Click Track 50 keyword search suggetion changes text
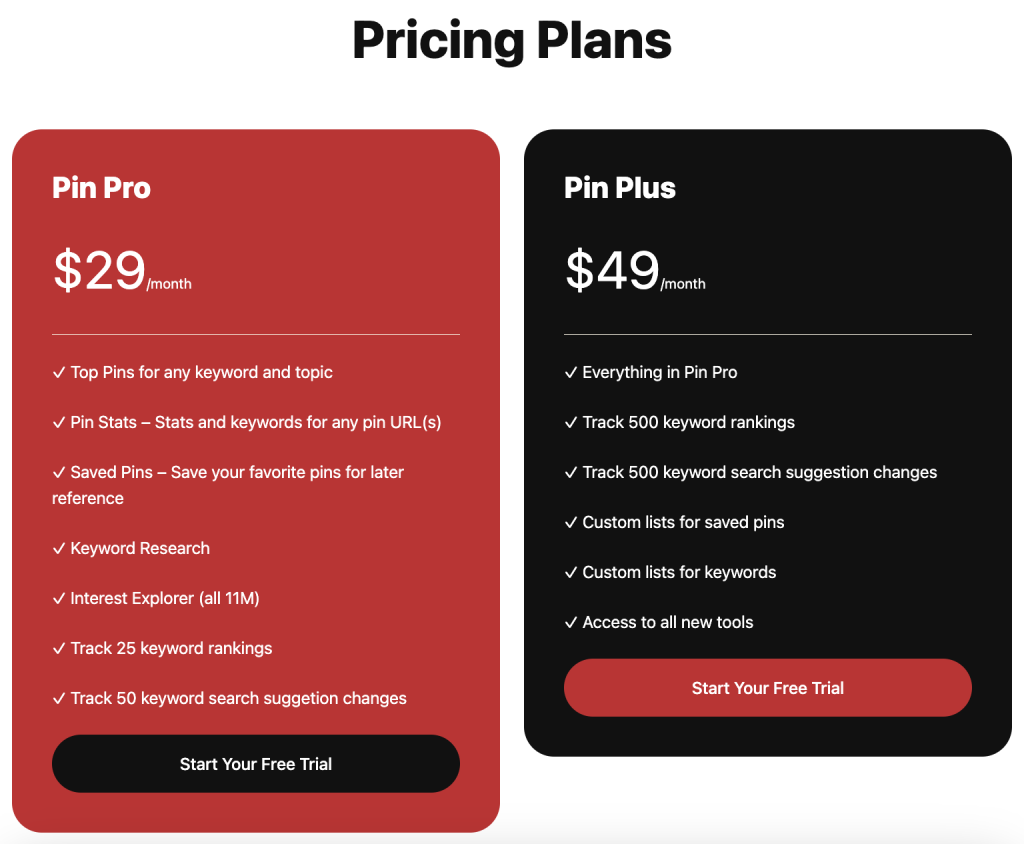The width and height of the screenshot is (1024, 844). [238, 698]
